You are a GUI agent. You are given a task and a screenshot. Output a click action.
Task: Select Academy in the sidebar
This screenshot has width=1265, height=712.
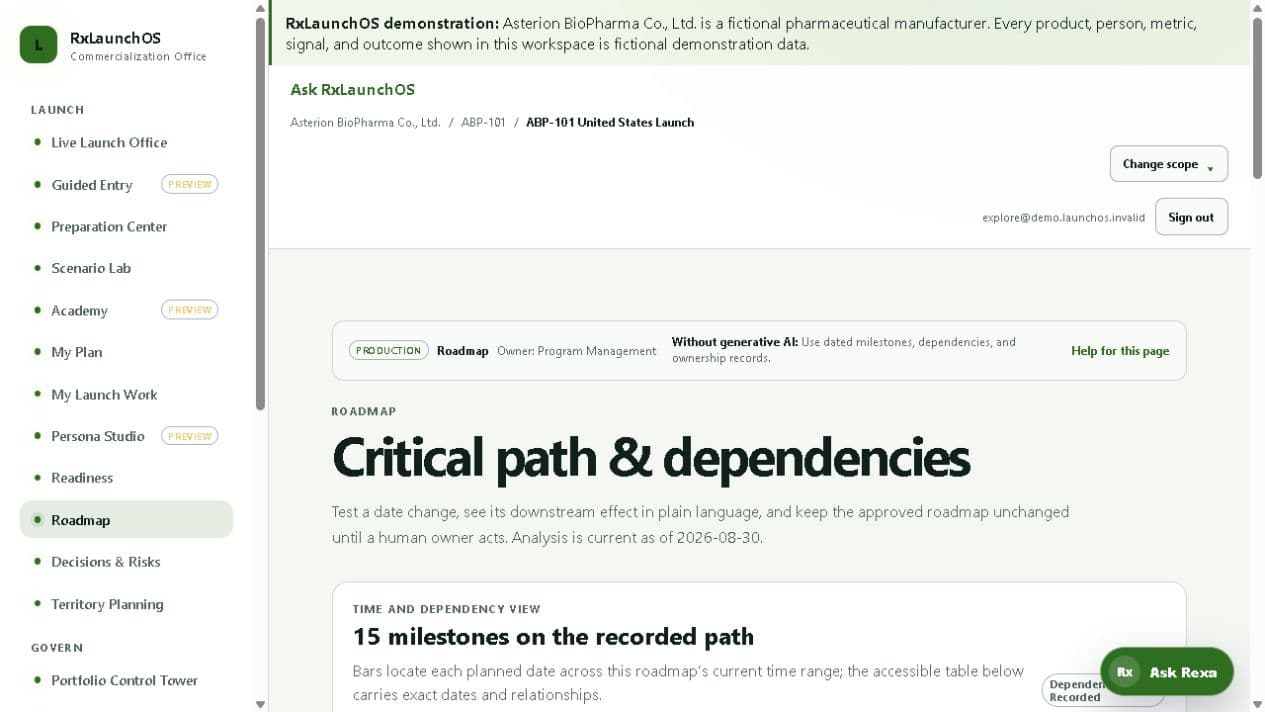tap(79, 311)
